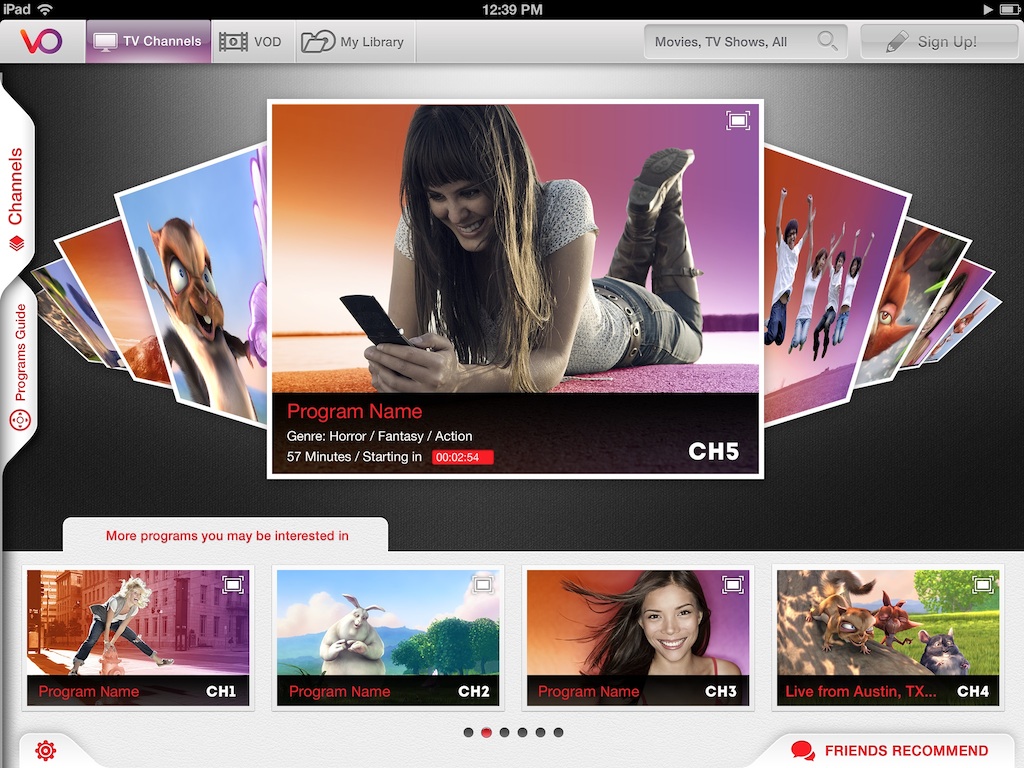Tap fullscreen icon on CH3 thumbnail
Screen dimensions: 1024x768
click(733, 584)
